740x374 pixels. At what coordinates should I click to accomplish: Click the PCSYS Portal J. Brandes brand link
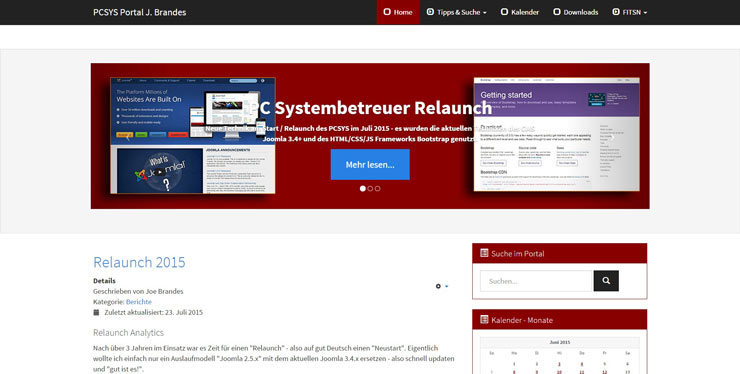click(140, 12)
